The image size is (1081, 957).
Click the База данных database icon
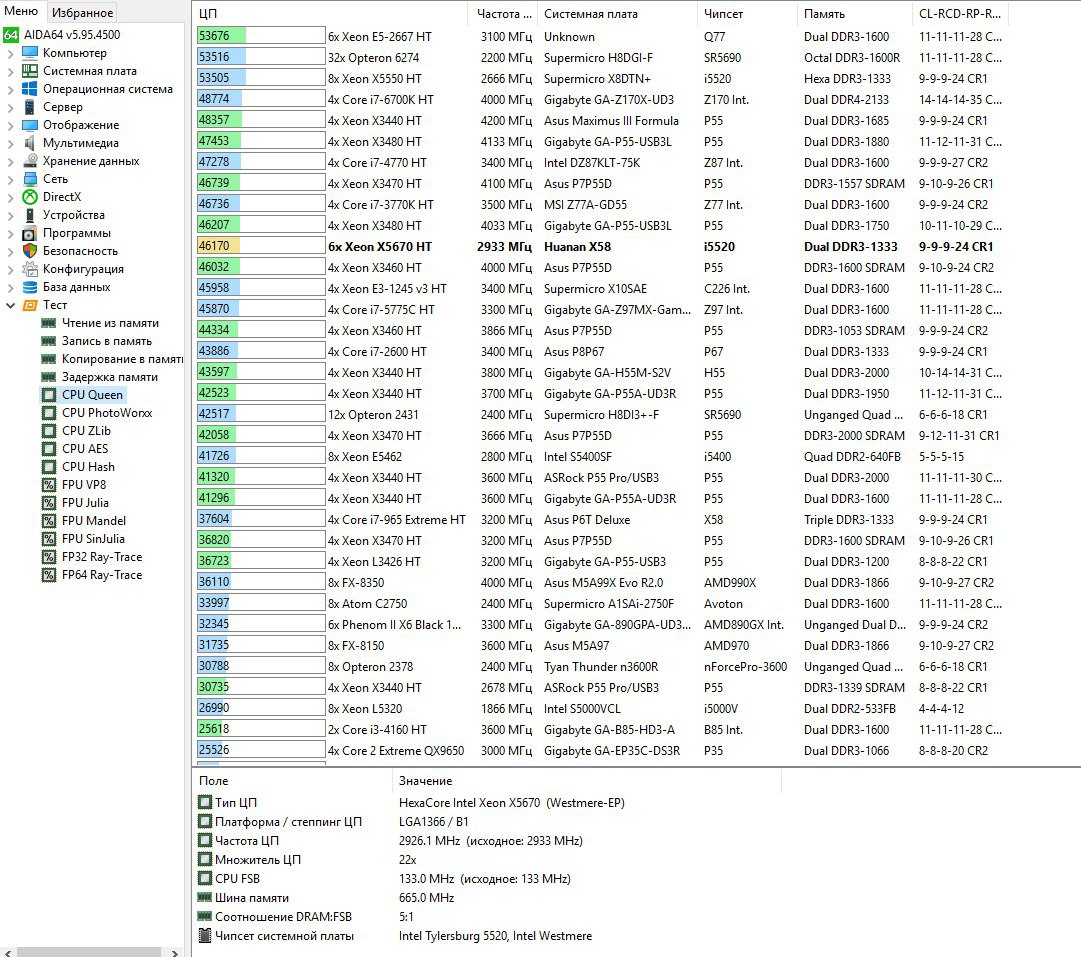(x=30, y=287)
